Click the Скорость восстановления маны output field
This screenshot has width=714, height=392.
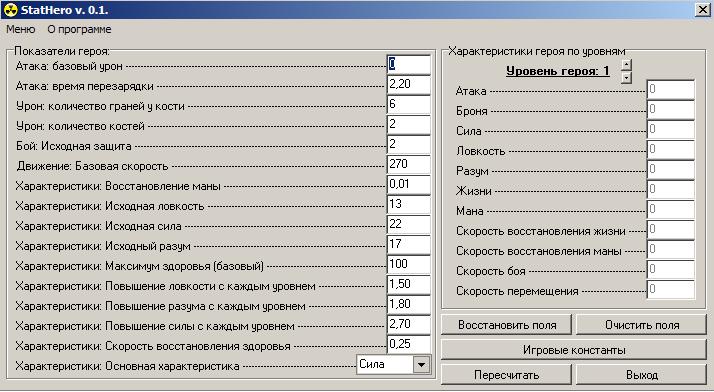coord(671,250)
